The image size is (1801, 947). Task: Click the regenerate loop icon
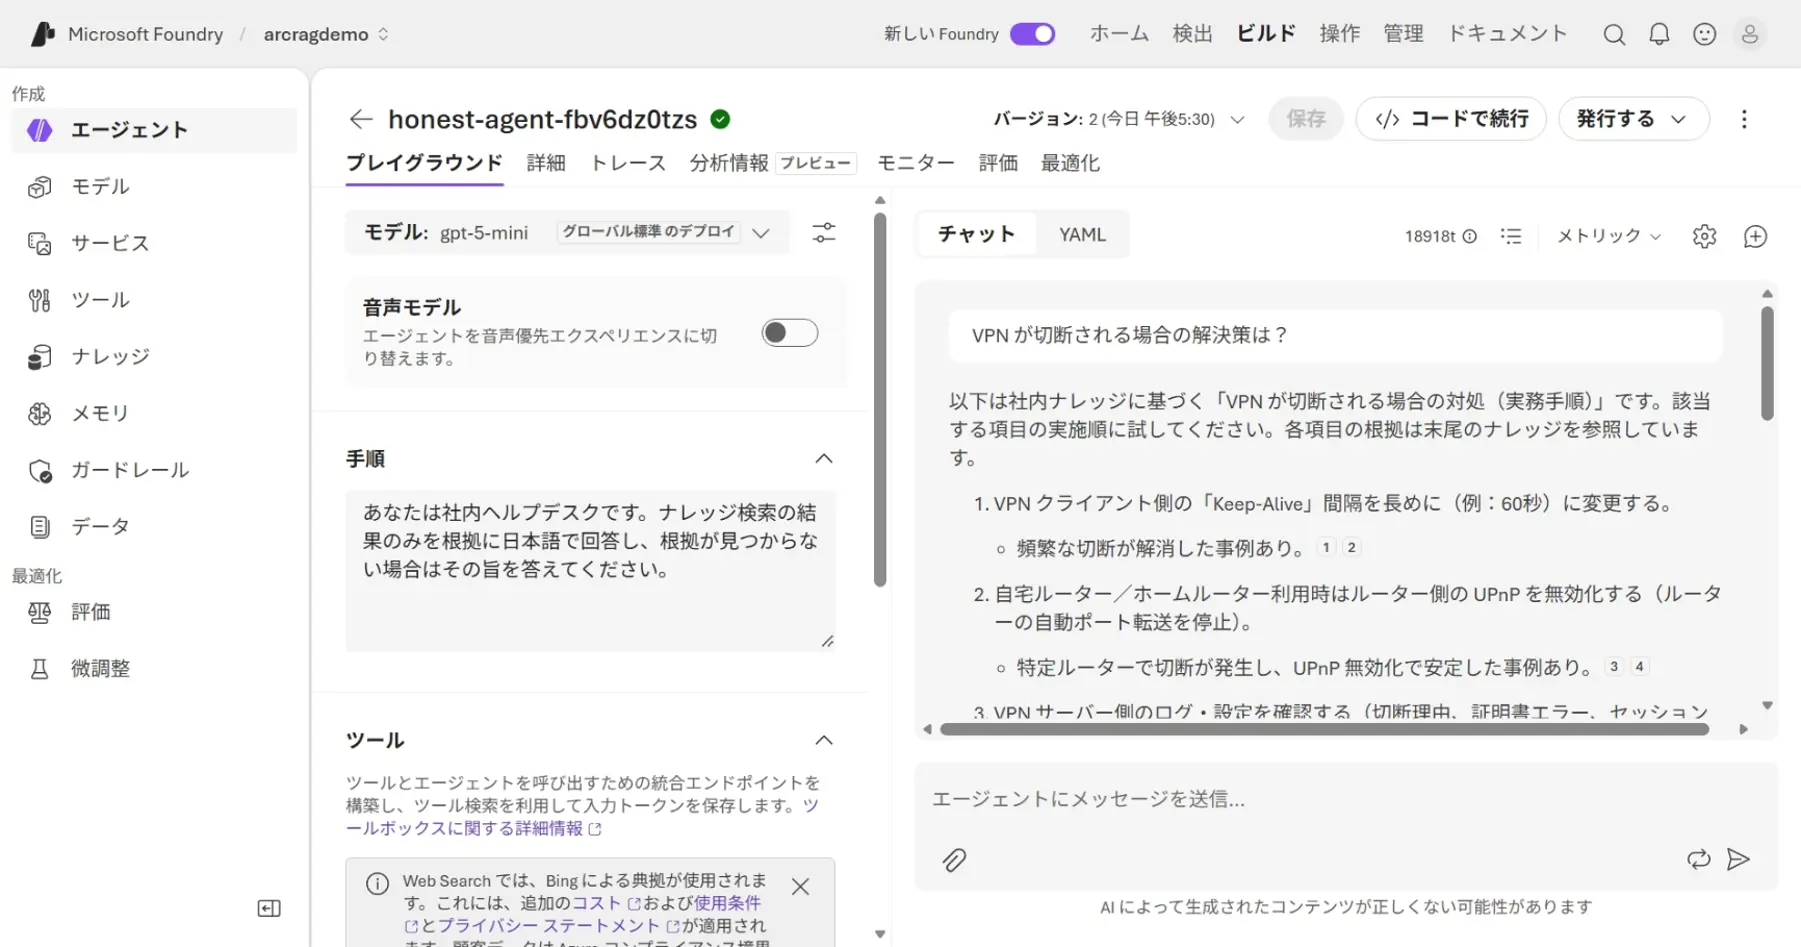(x=1698, y=859)
